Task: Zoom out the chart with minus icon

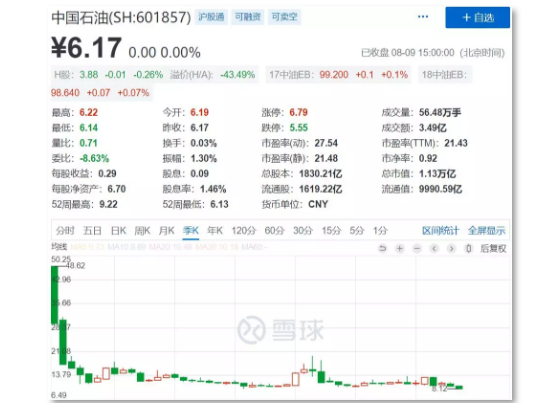Action: pos(417,249)
